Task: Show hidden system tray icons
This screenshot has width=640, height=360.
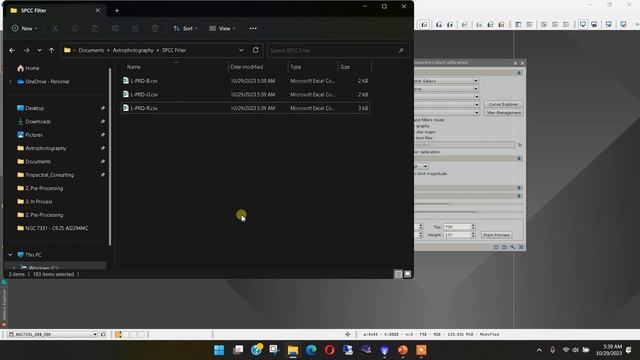Action: click(x=539, y=350)
